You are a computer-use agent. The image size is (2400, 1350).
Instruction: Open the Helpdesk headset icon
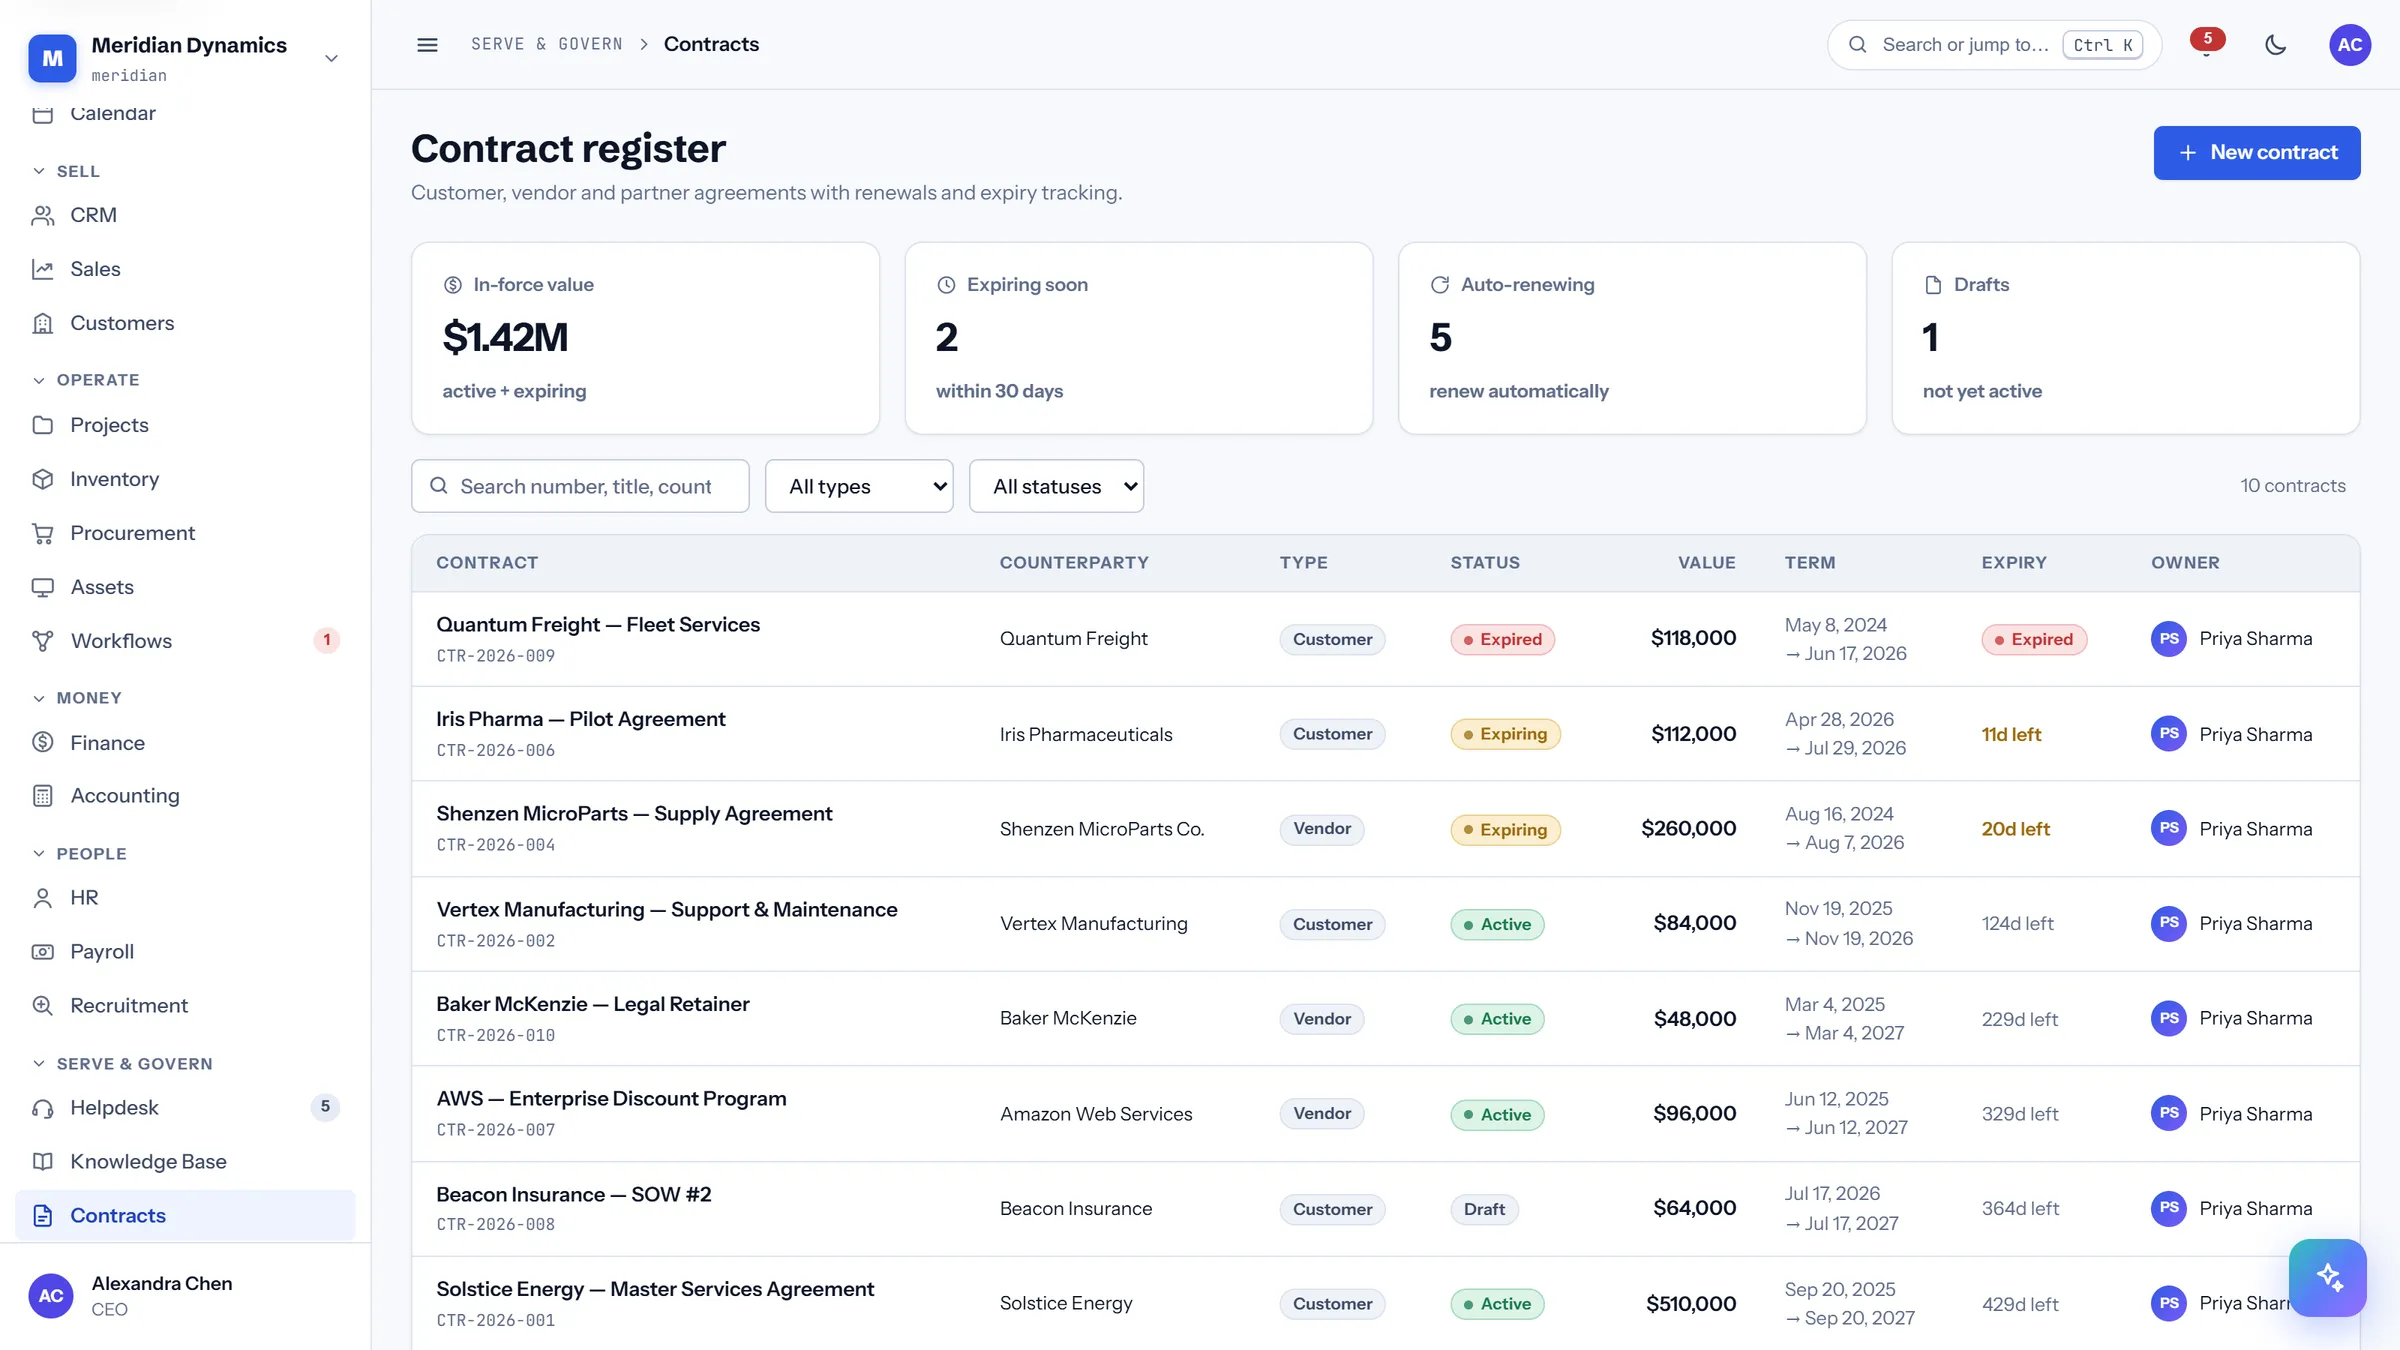click(42, 1108)
